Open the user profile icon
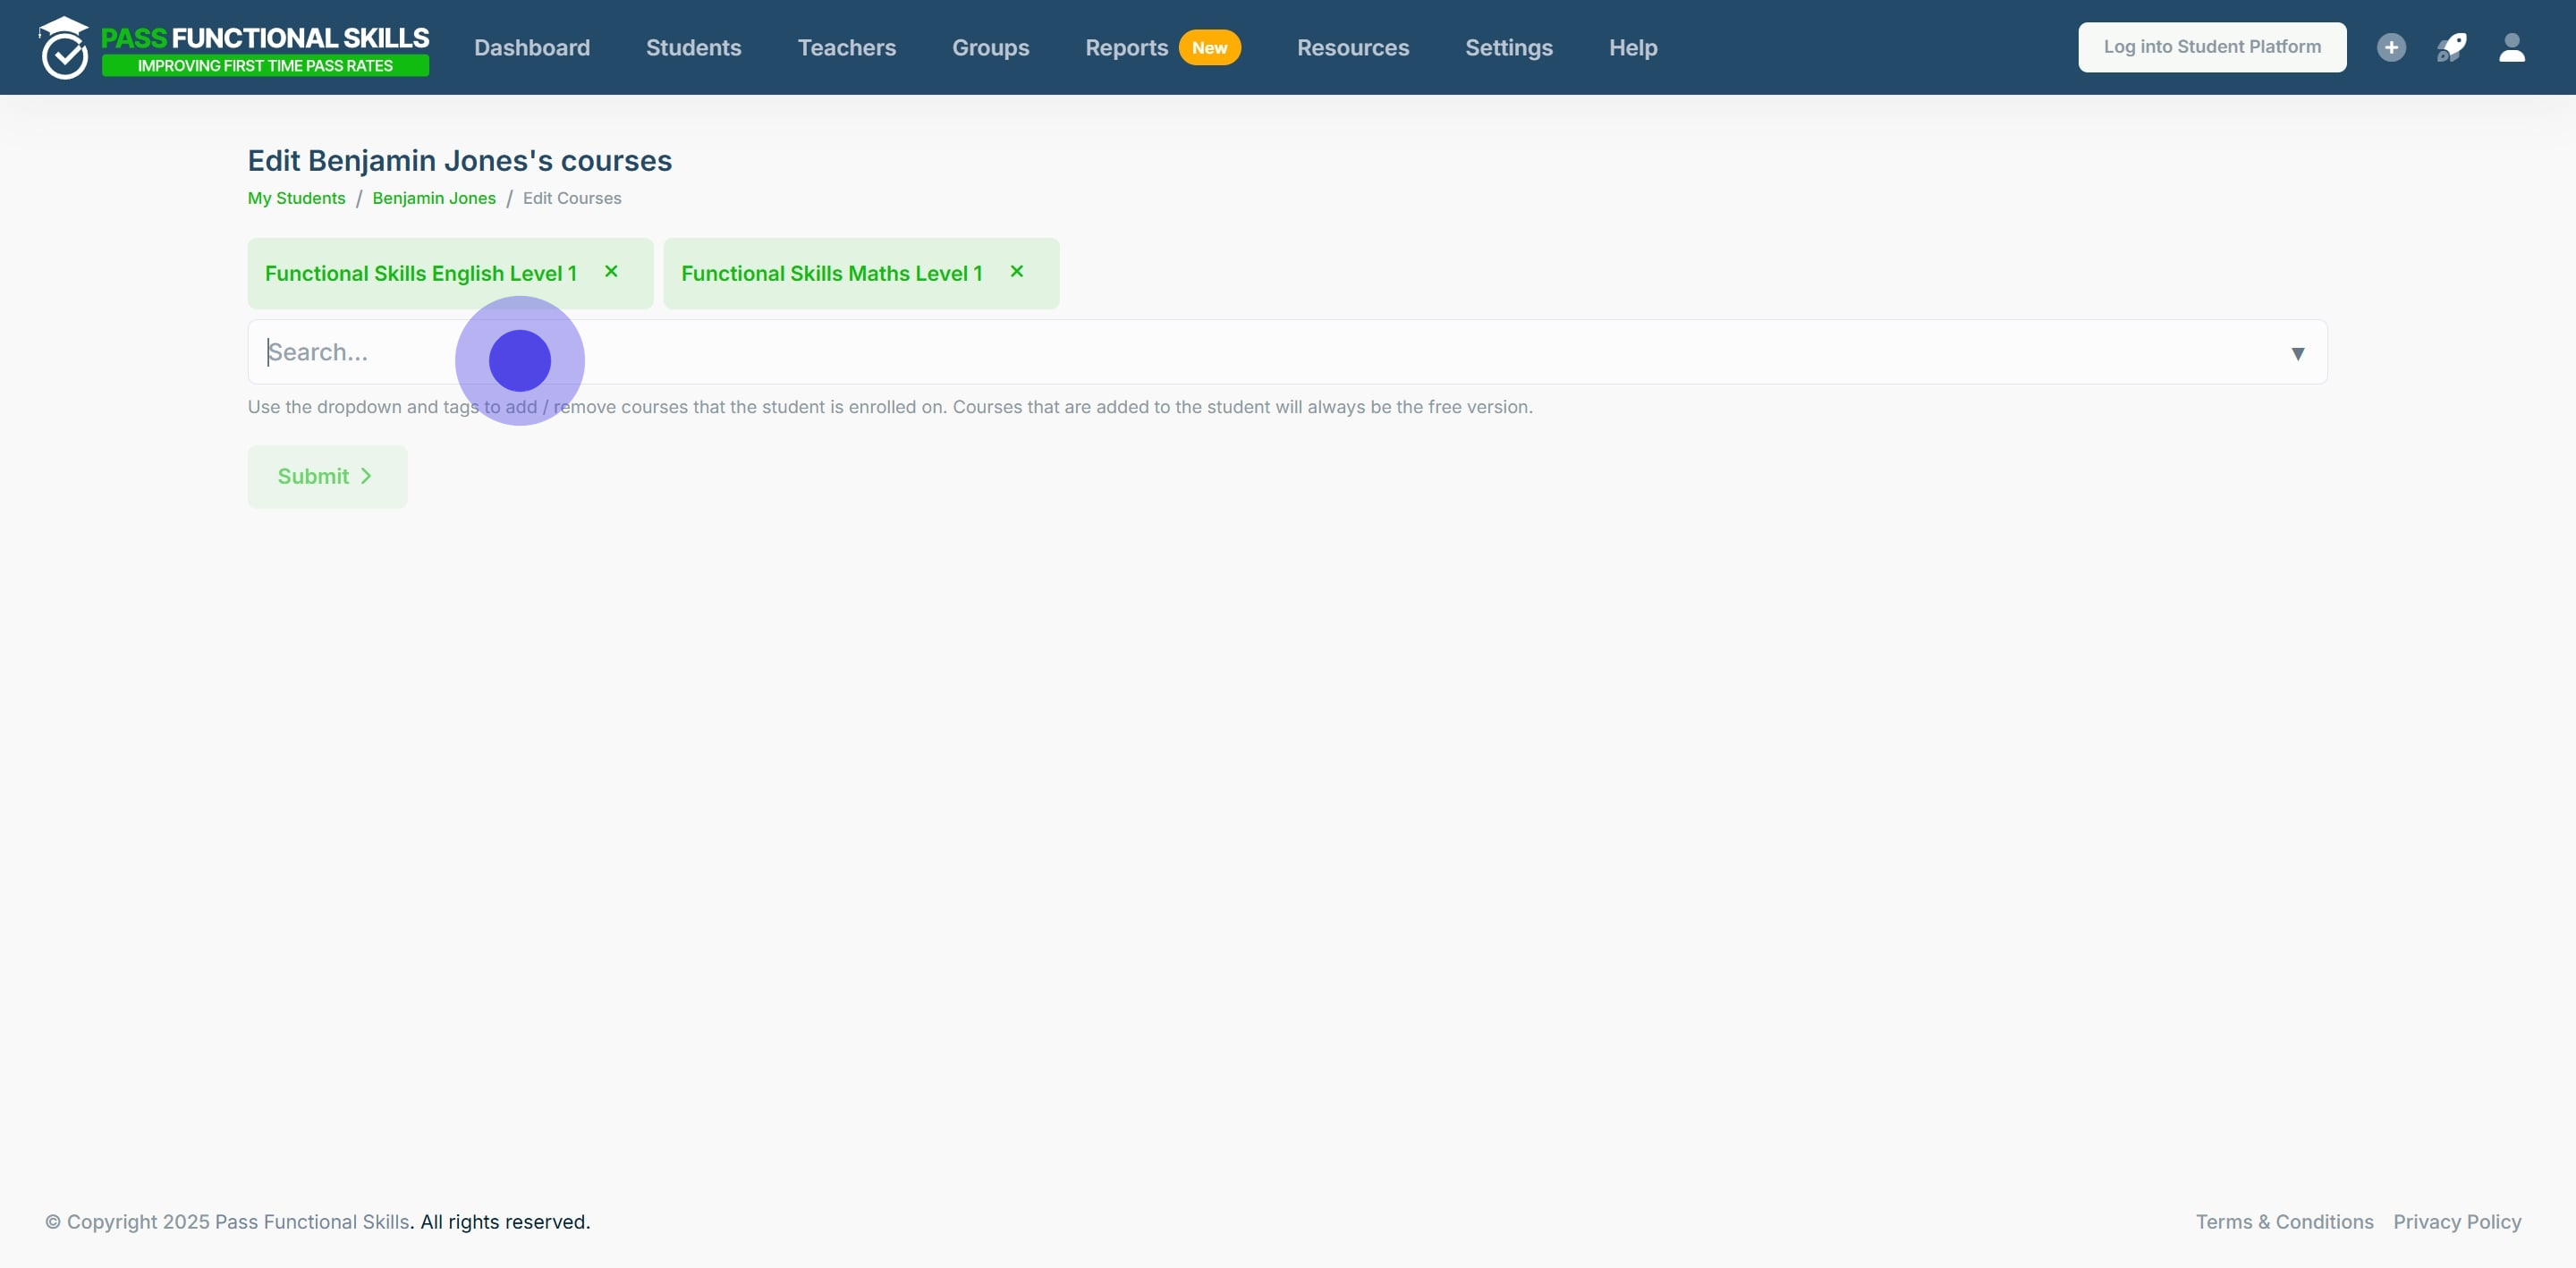 coord(2512,47)
